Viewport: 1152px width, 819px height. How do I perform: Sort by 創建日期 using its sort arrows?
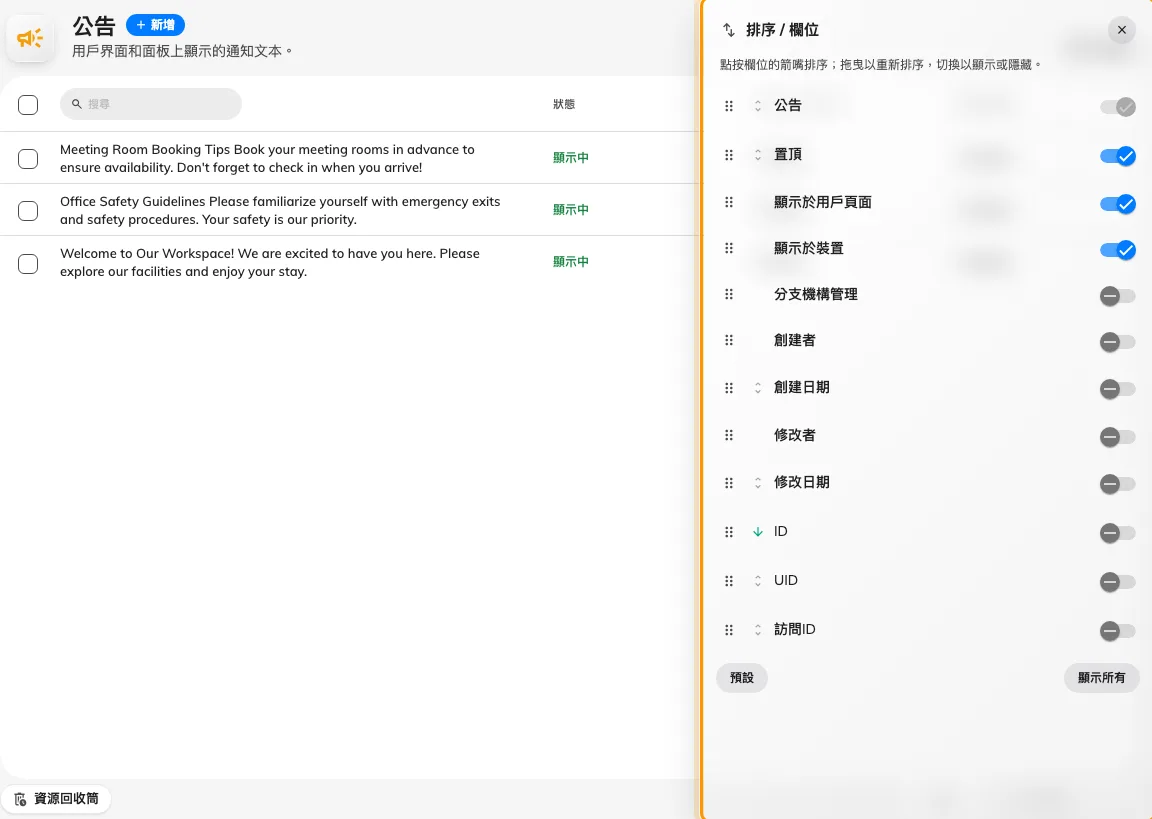[x=757, y=388]
